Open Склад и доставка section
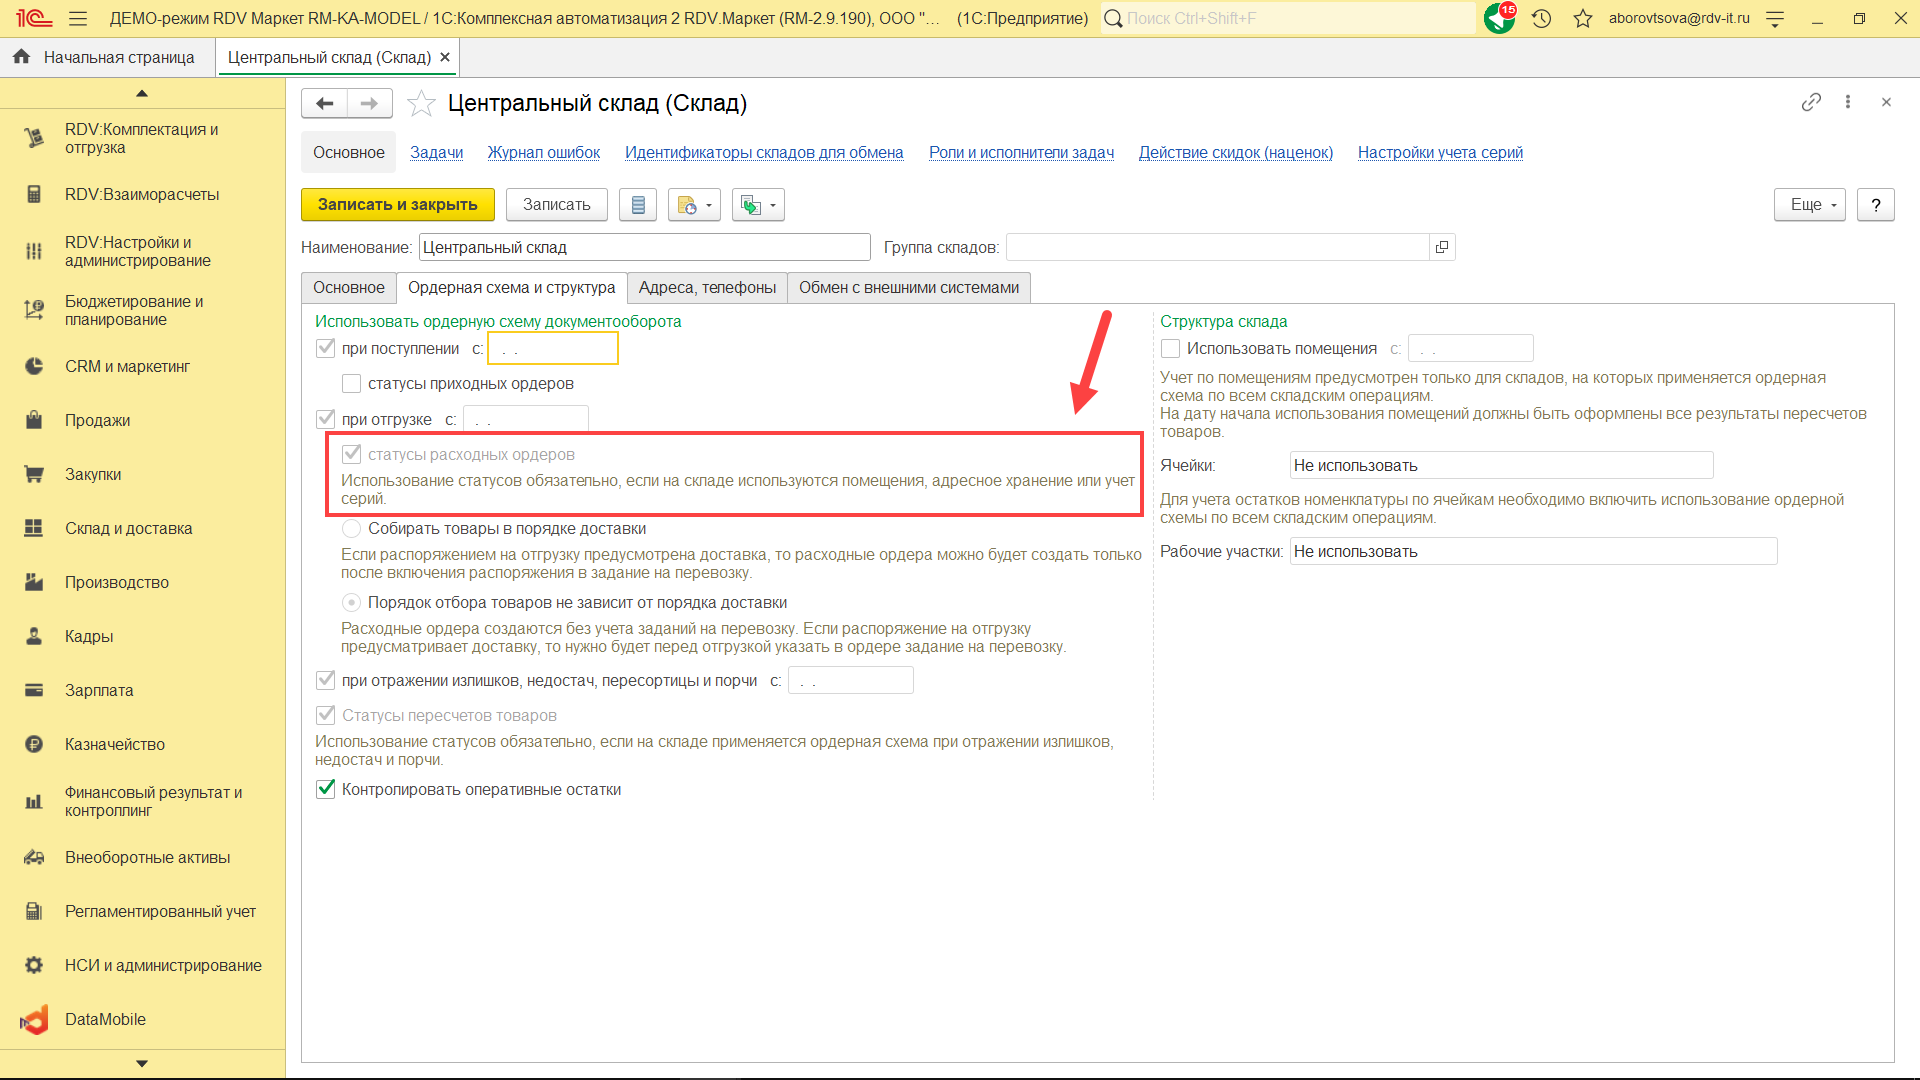Viewport: 1920px width, 1080px height. (x=128, y=528)
